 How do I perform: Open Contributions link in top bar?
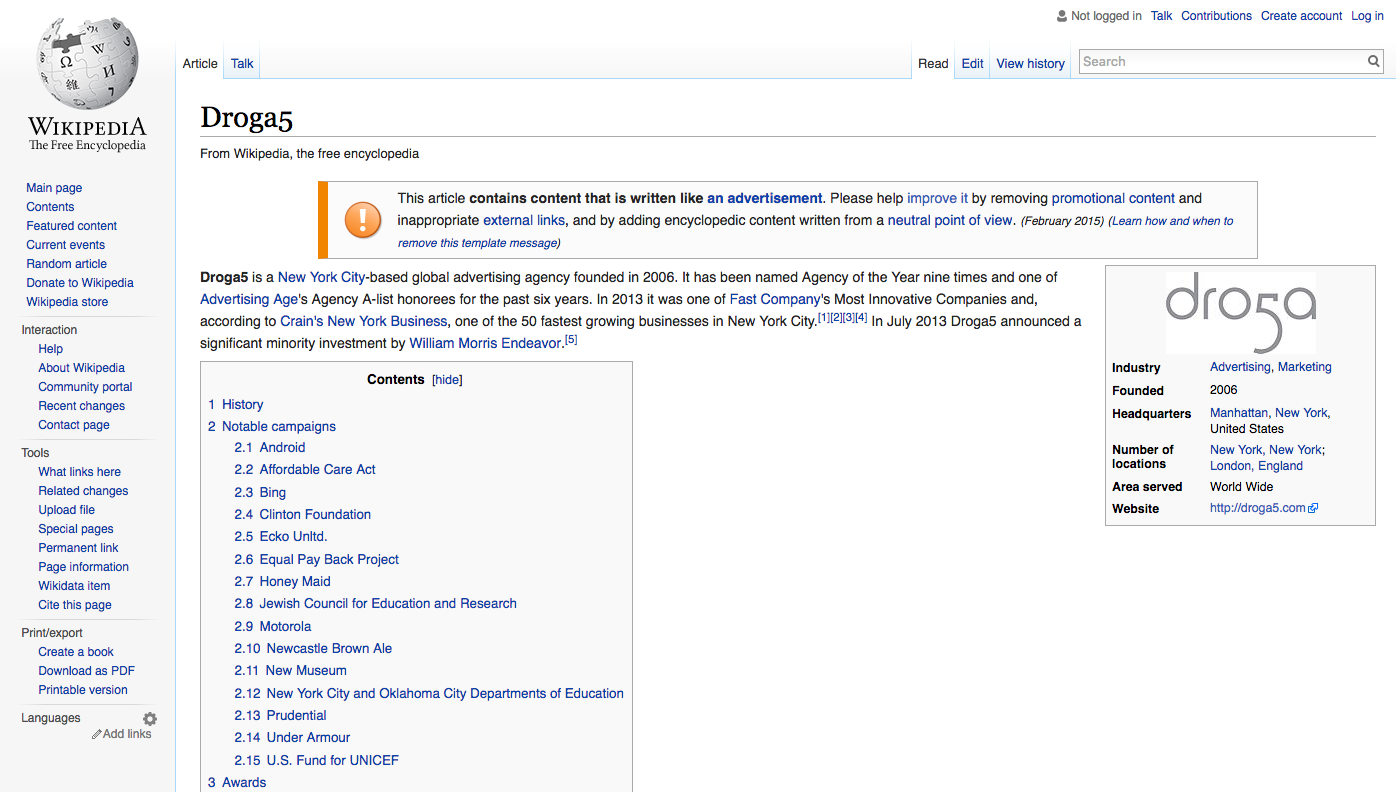(x=1216, y=16)
